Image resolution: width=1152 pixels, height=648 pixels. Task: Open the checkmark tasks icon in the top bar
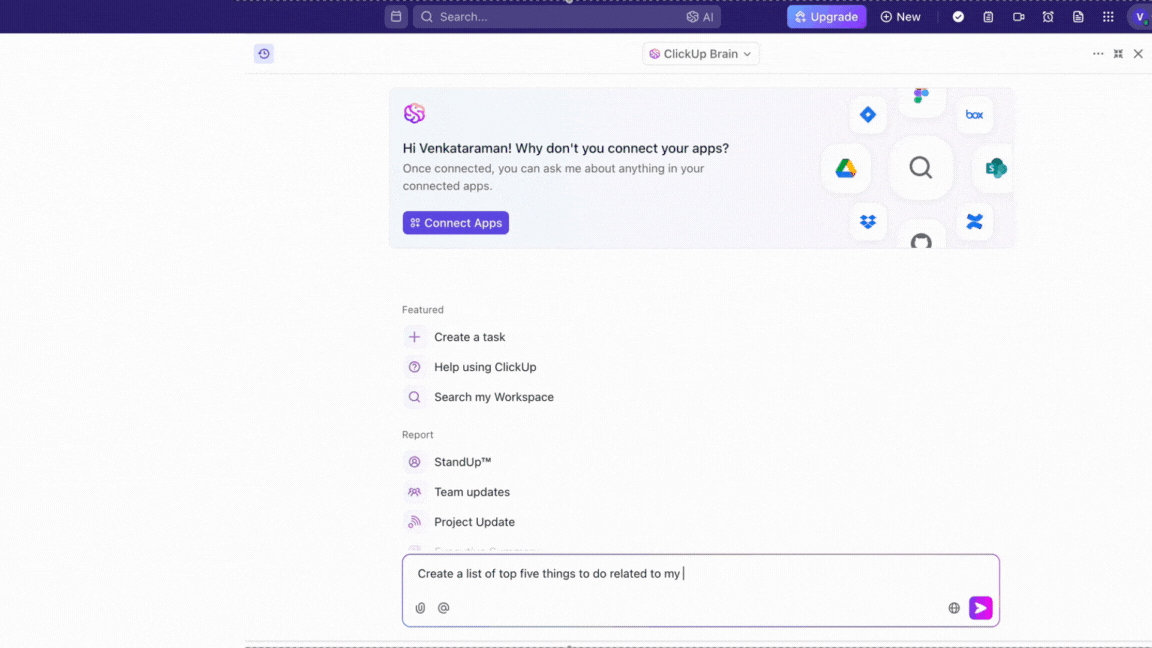click(958, 16)
